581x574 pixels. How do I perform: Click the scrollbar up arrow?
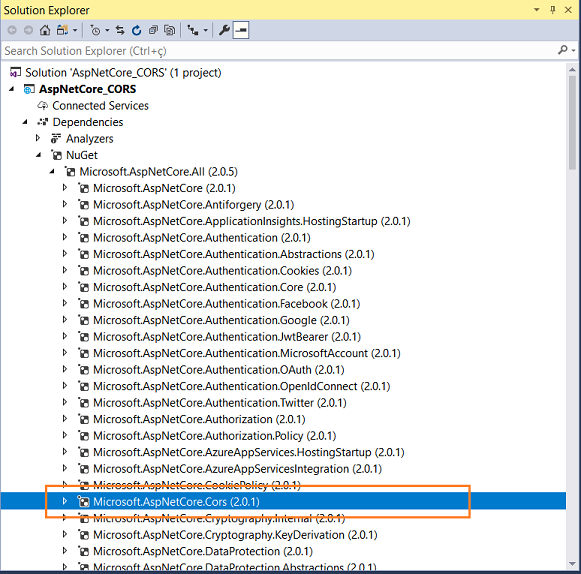(572, 69)
